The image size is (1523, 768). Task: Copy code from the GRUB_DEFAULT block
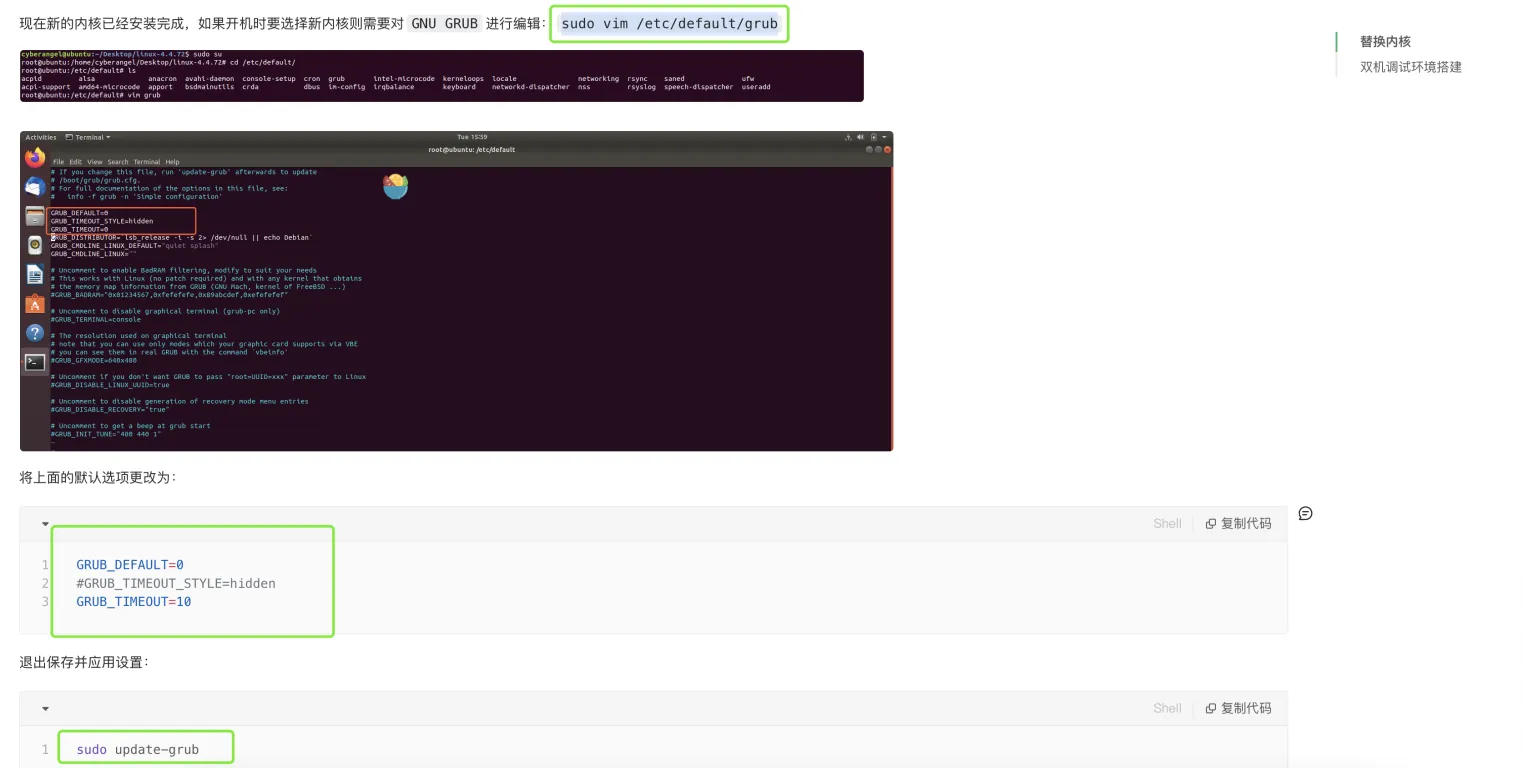point(1238,524)
